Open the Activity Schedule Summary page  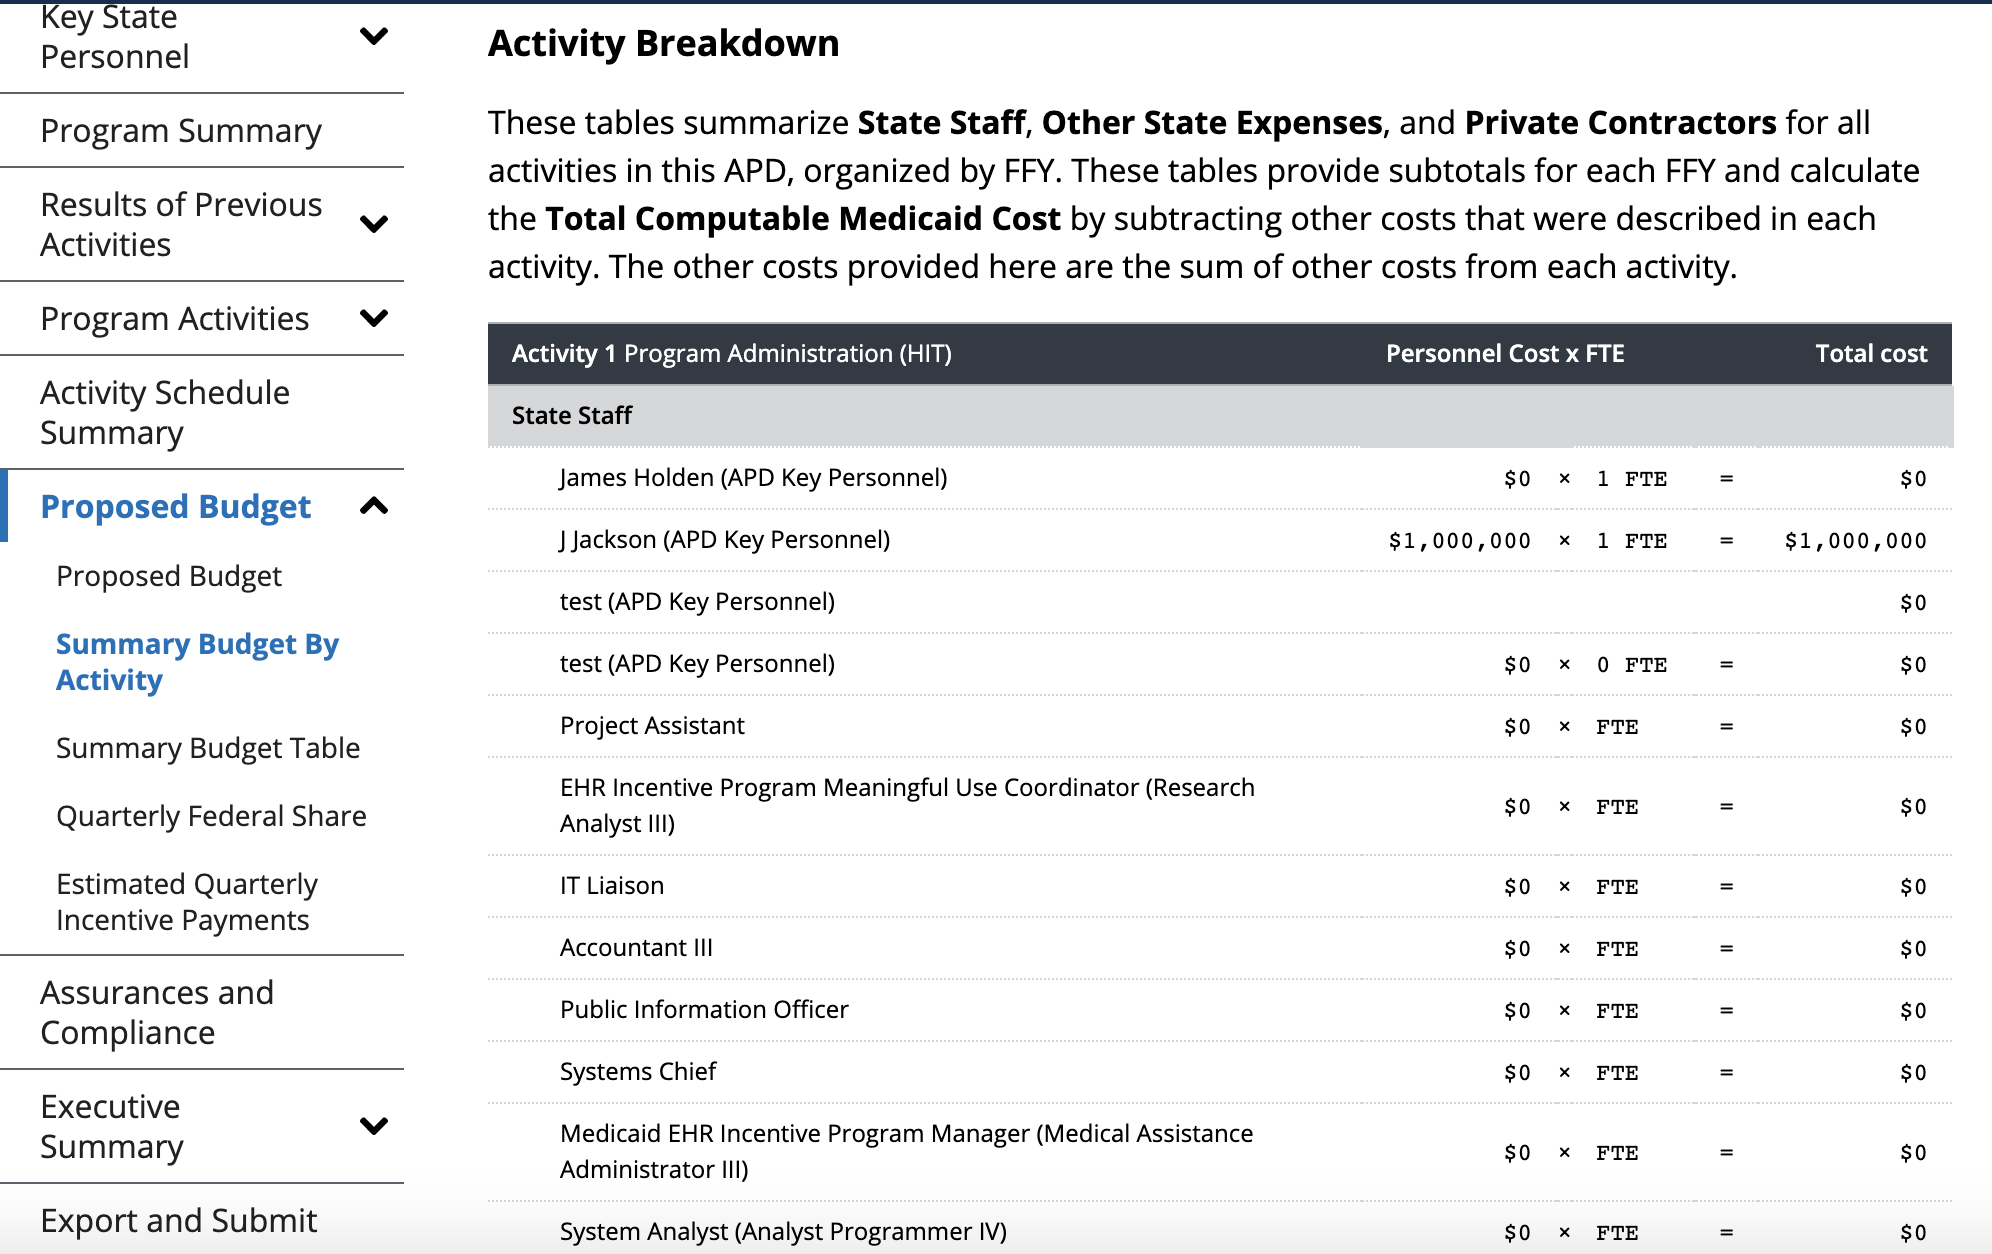[165, 412]
